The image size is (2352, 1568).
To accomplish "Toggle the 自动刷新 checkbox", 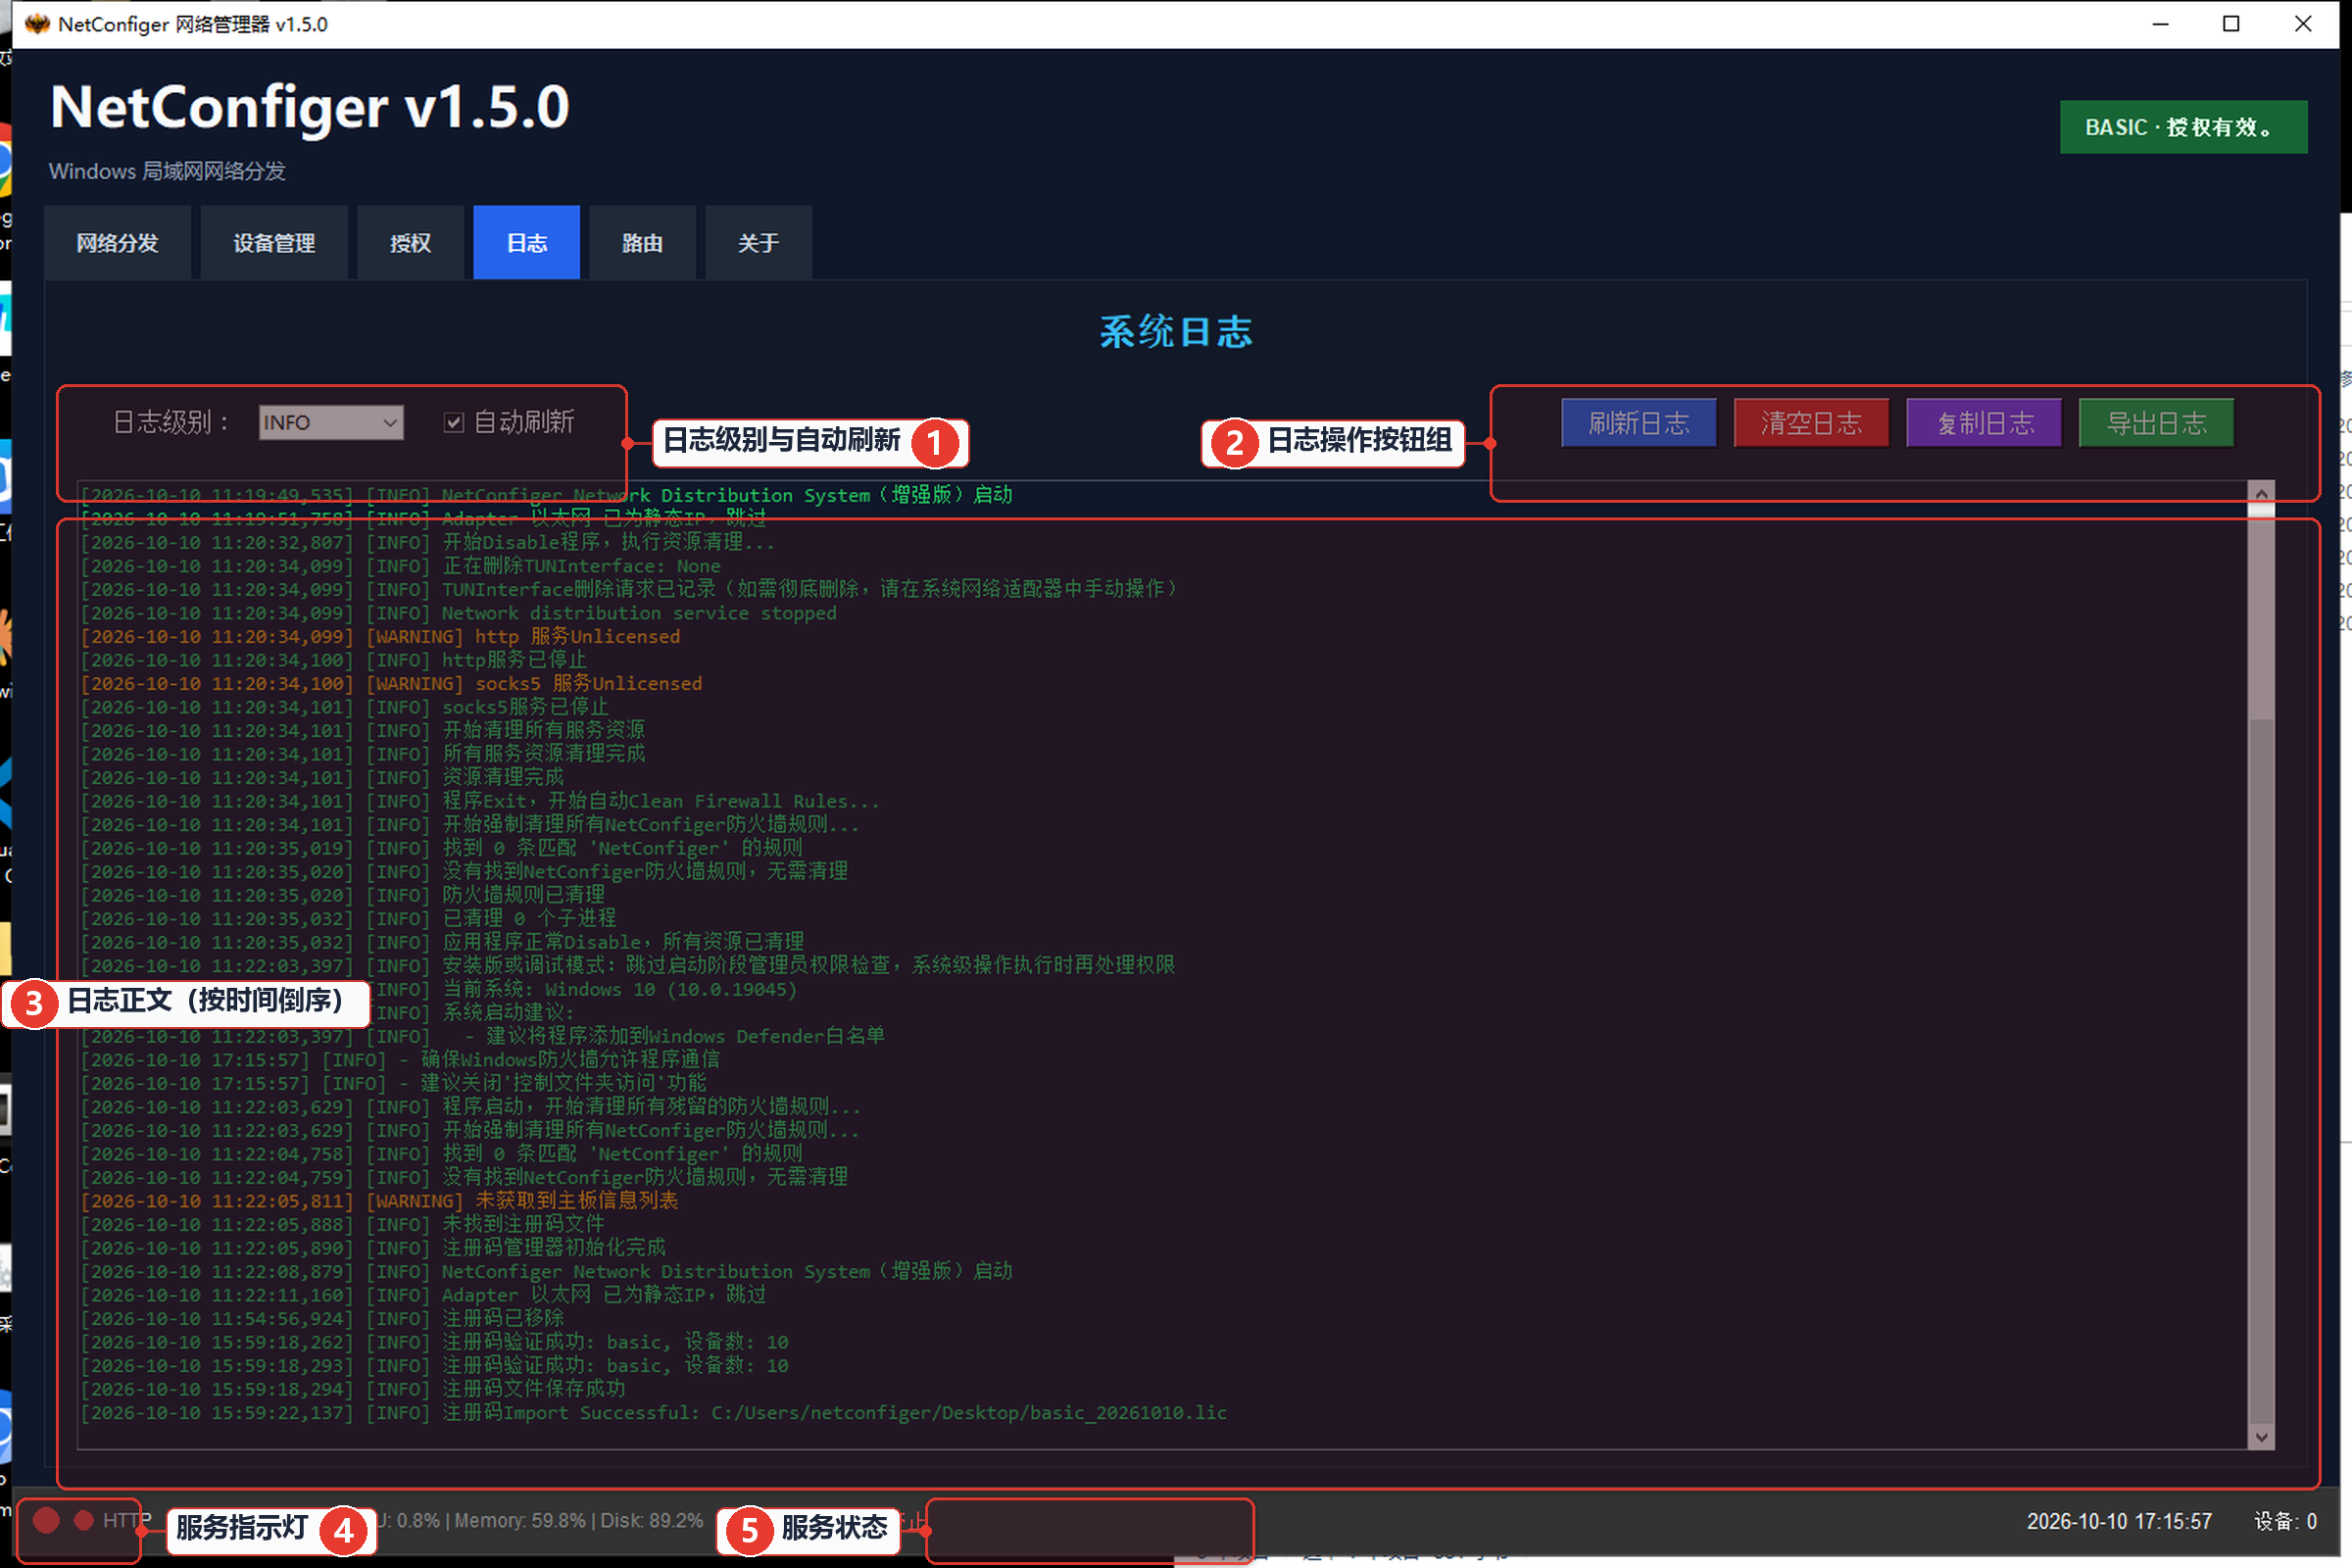I will click(454, 422).
